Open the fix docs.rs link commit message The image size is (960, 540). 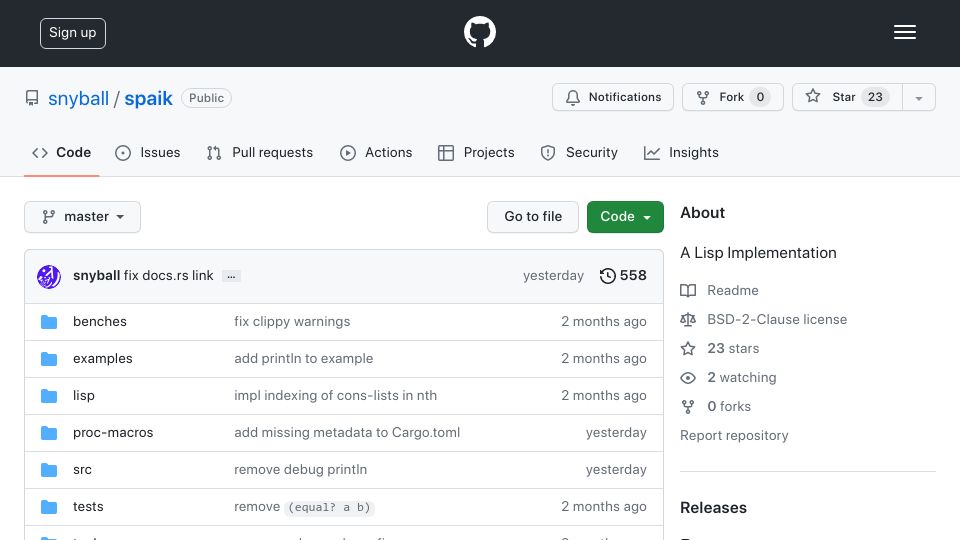168,276
